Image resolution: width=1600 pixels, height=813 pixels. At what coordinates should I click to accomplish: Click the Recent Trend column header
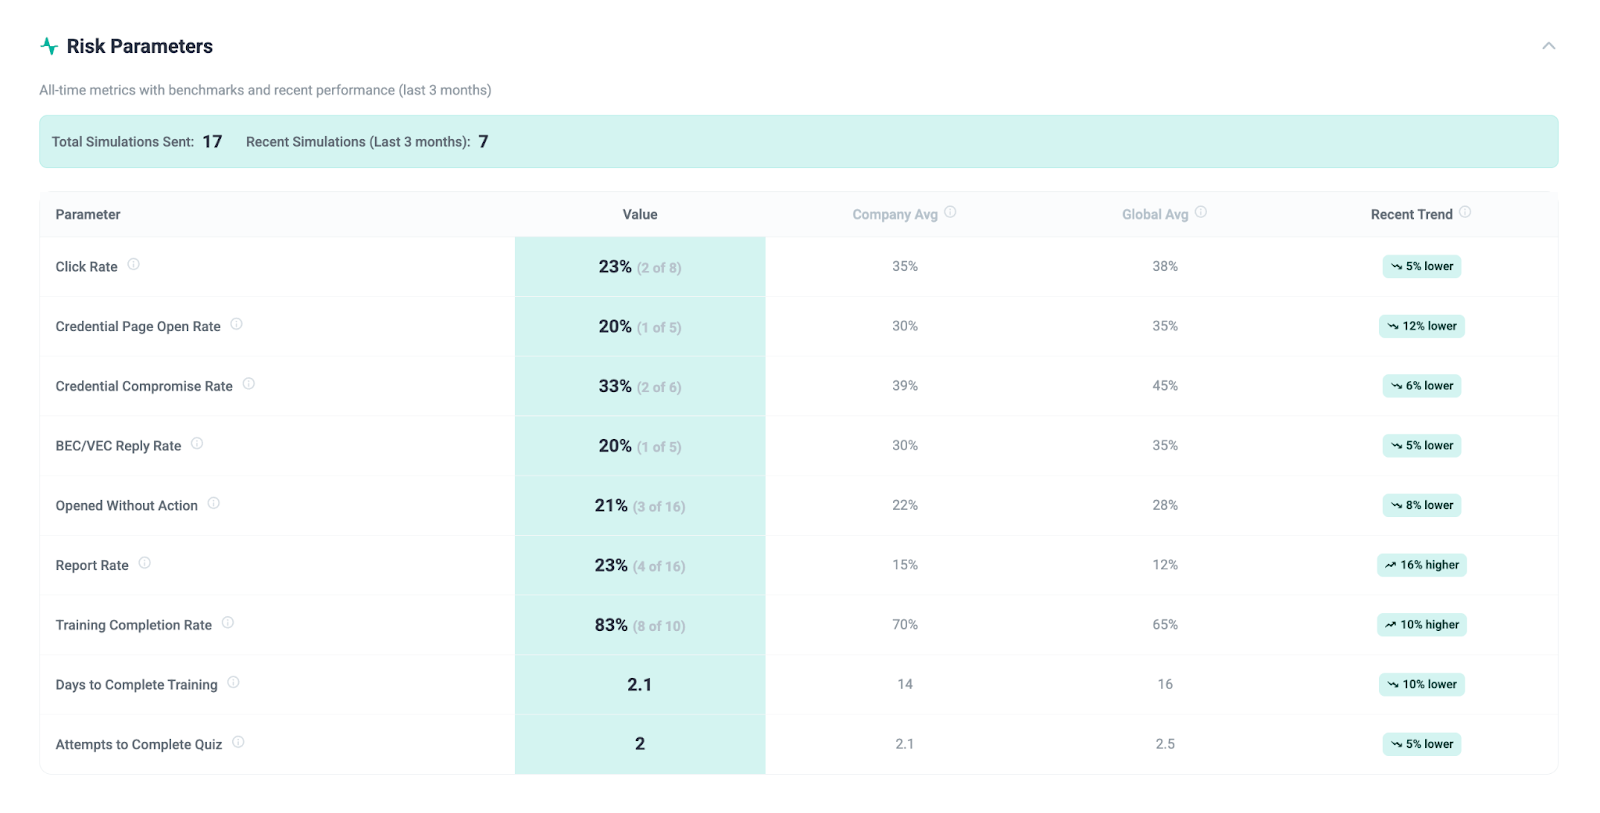1411,215
